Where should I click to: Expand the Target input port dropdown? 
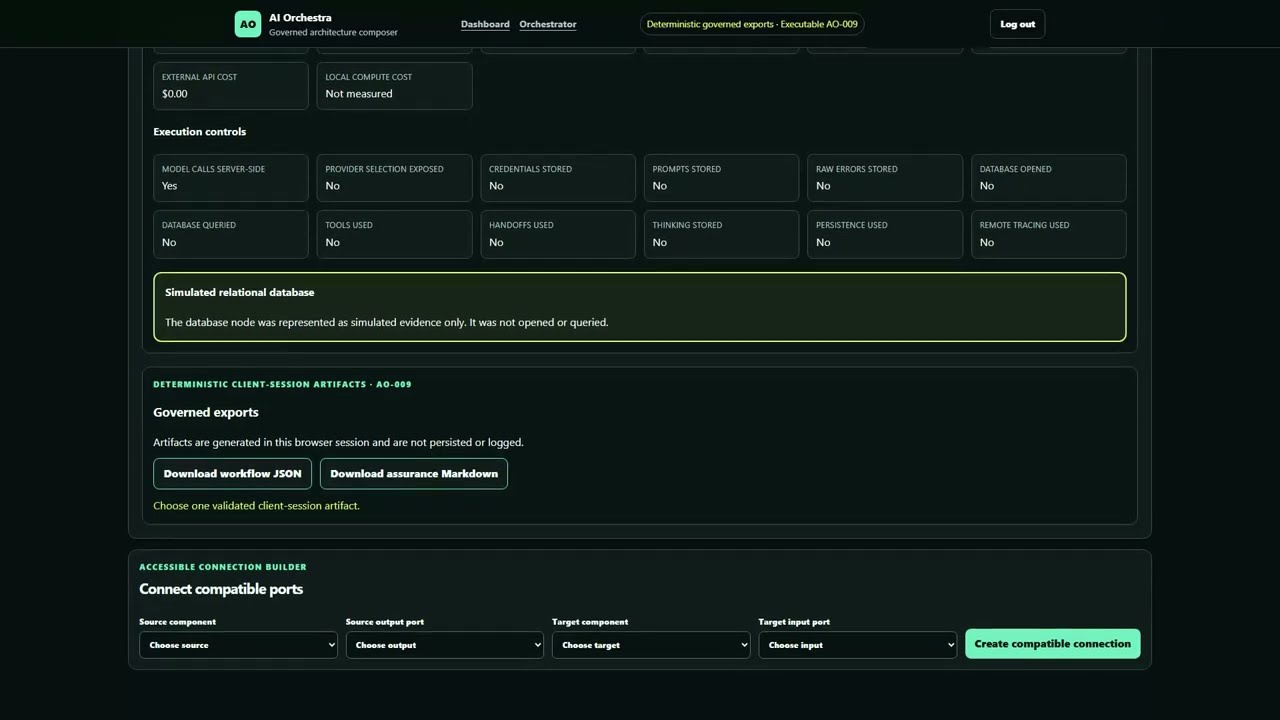pos(857,645)
